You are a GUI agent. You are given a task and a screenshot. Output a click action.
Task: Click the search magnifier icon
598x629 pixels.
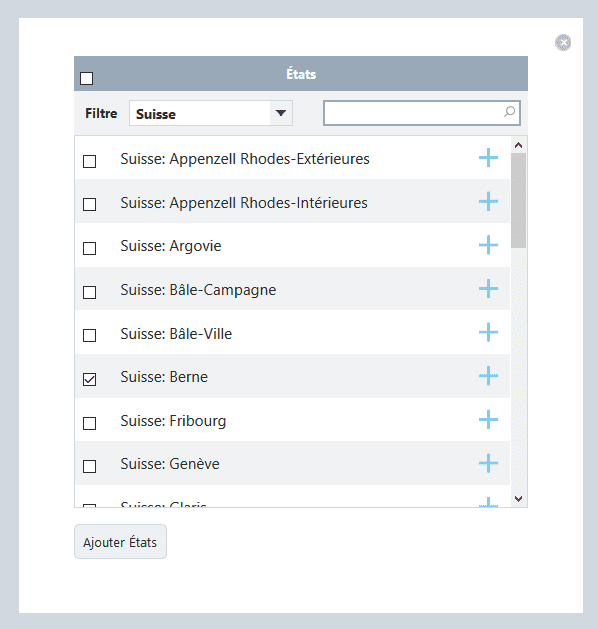pos(509,112)
